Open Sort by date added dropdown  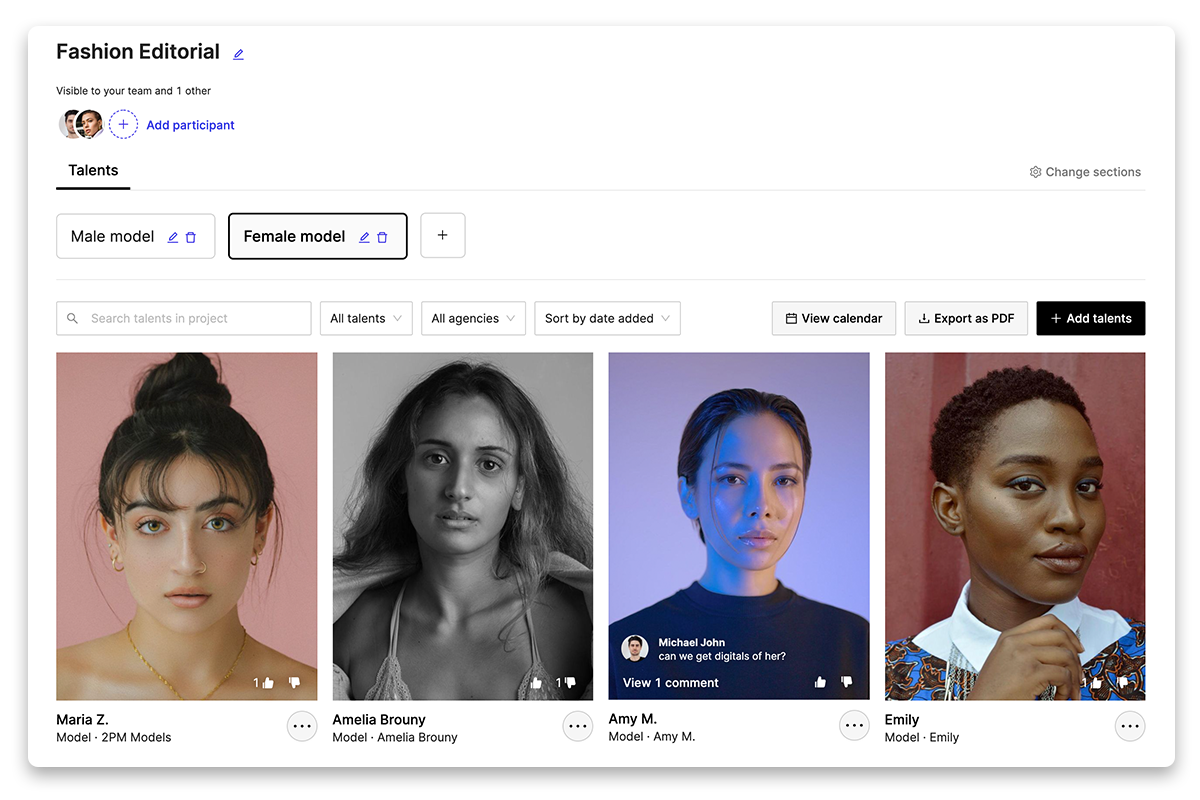click(x=607, y=318)
